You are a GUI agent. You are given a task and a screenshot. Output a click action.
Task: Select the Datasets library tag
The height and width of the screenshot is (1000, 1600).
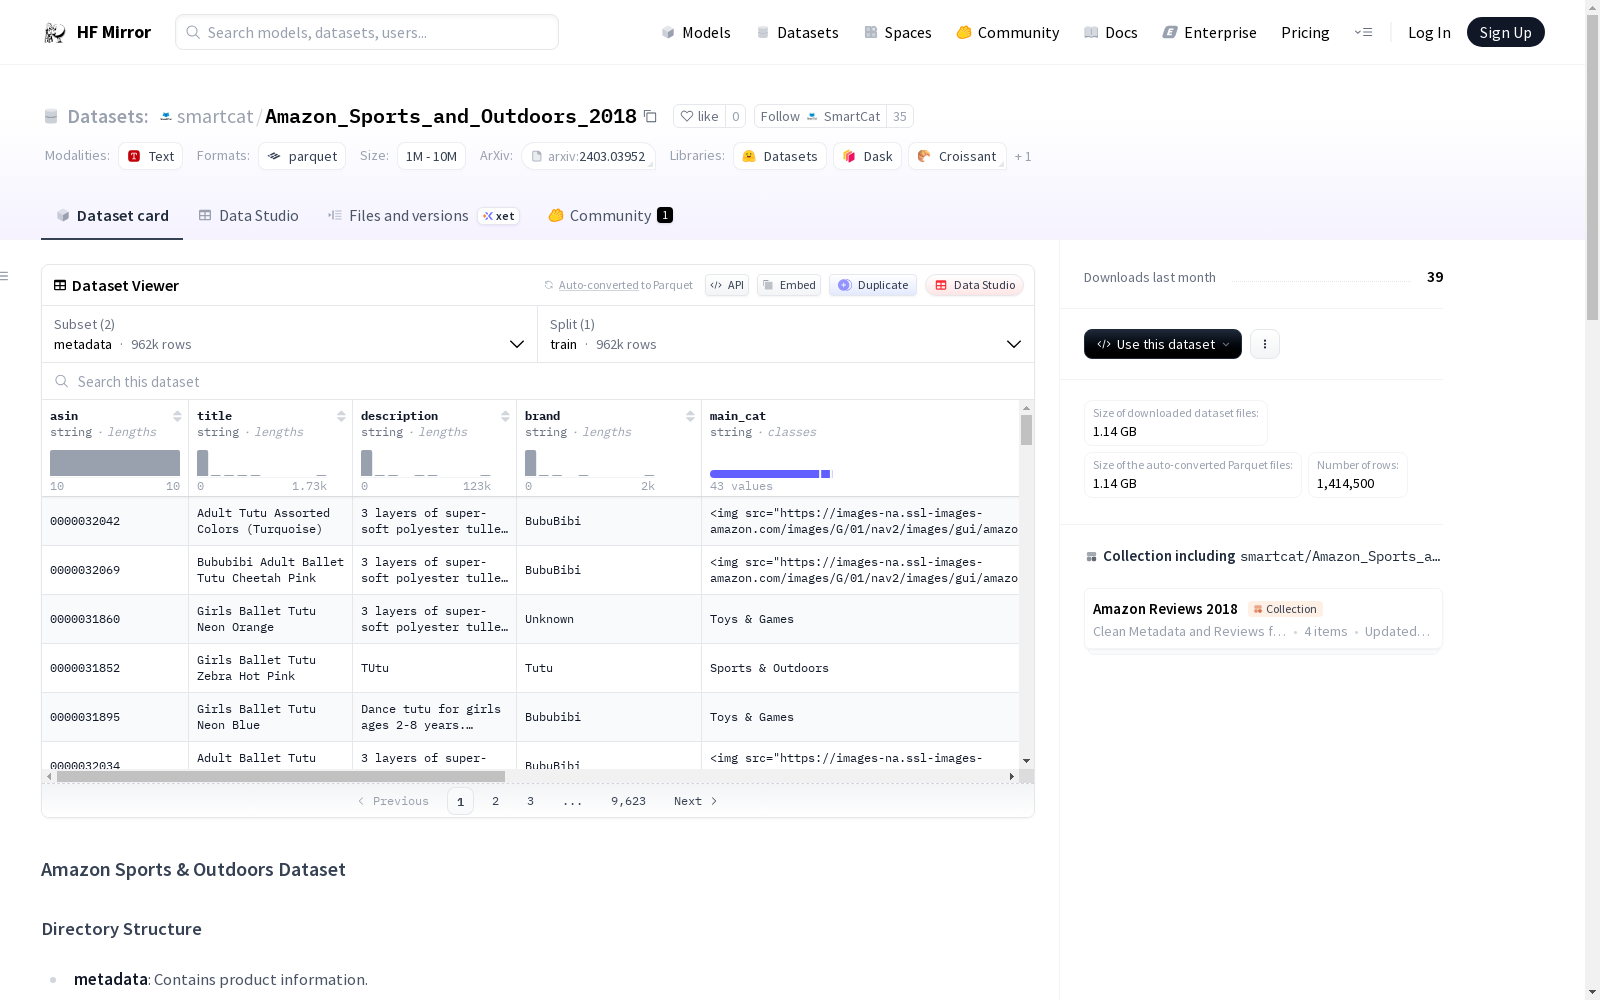[x=779, y=157]
